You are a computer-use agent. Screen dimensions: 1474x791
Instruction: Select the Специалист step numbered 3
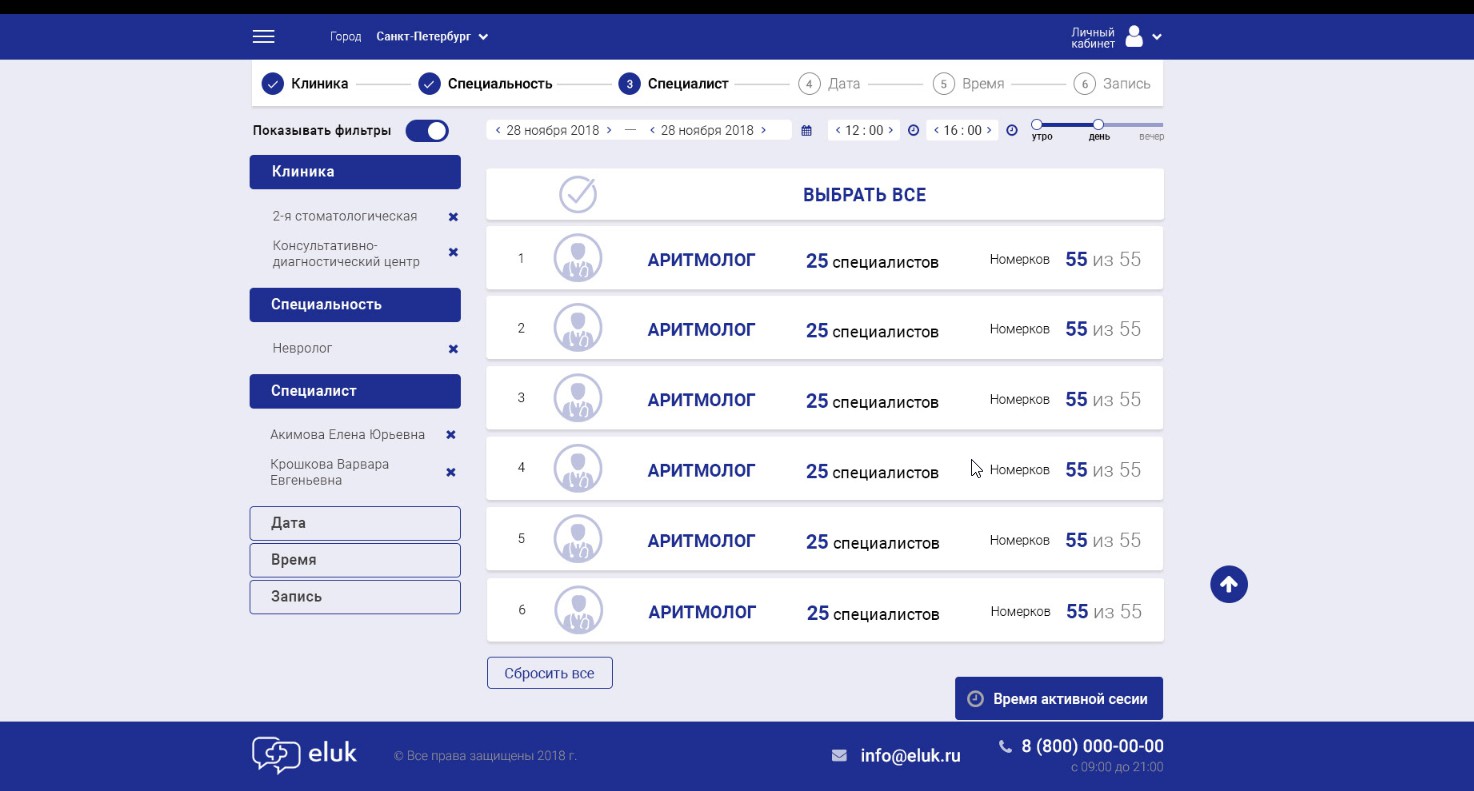[674, 84]
